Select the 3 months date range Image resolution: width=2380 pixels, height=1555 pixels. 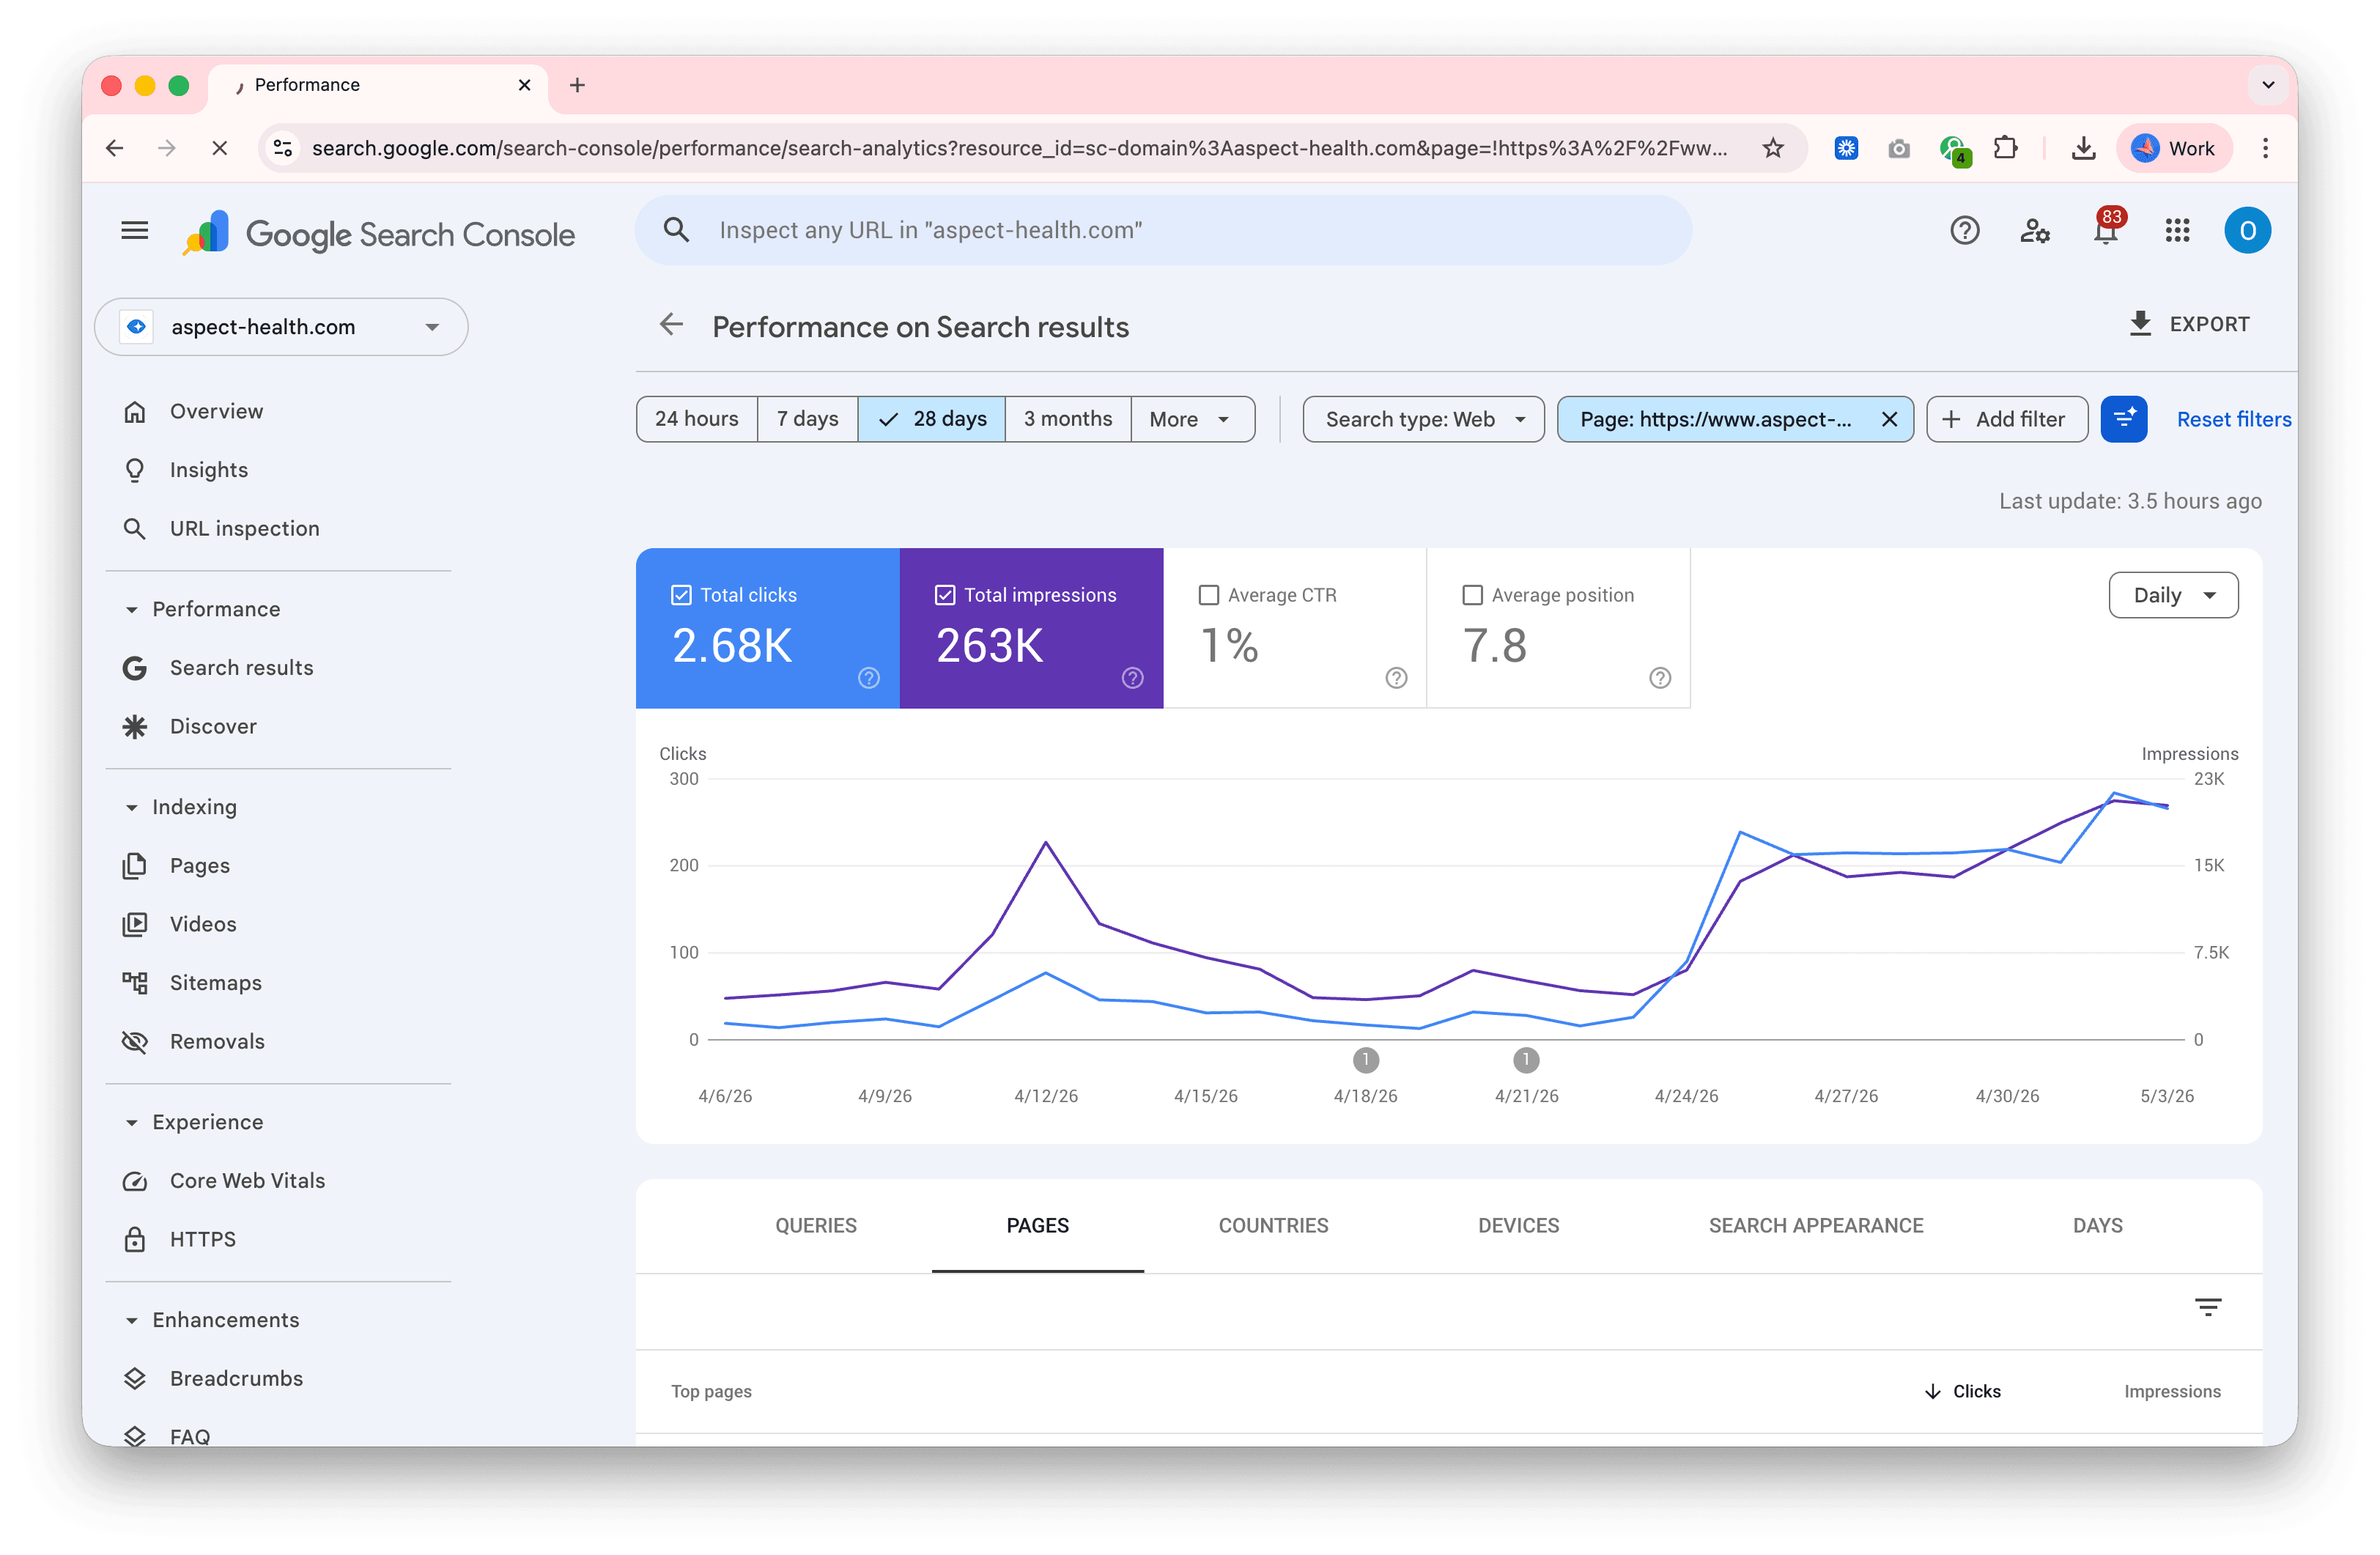1067,419
